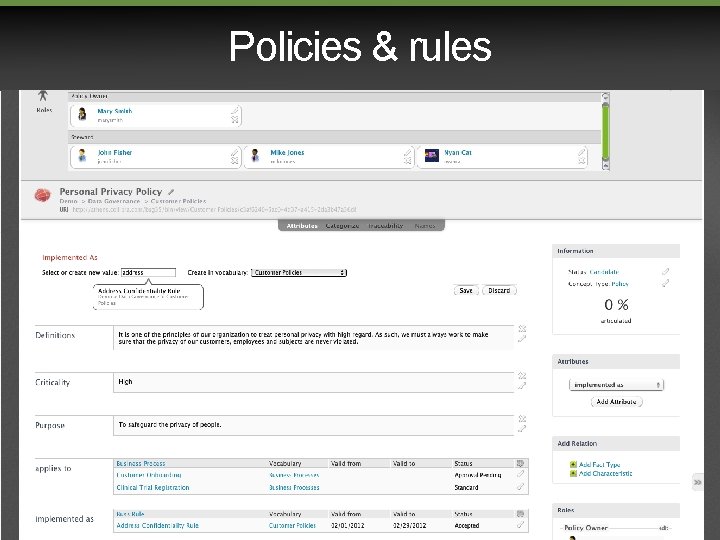
Task: Open John Fisher profile link
Action: point(115,152)
